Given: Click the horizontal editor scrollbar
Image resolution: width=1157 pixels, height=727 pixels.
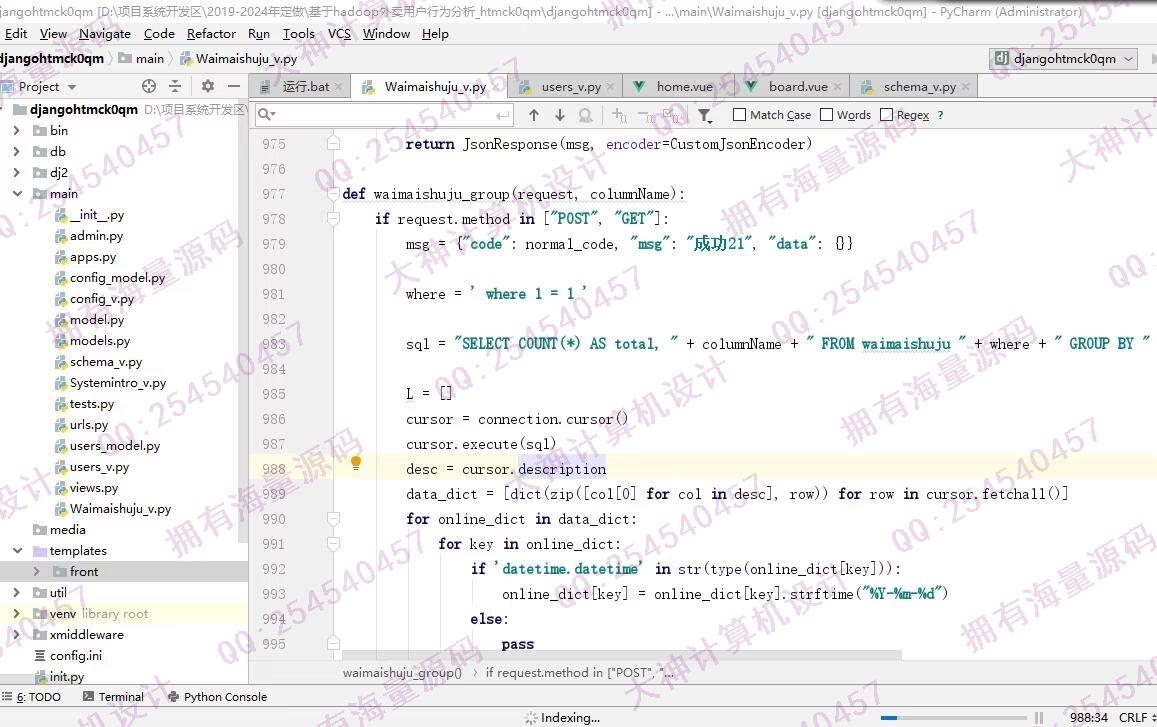Looking at the screenshot, I should click(x=621, y=655).
